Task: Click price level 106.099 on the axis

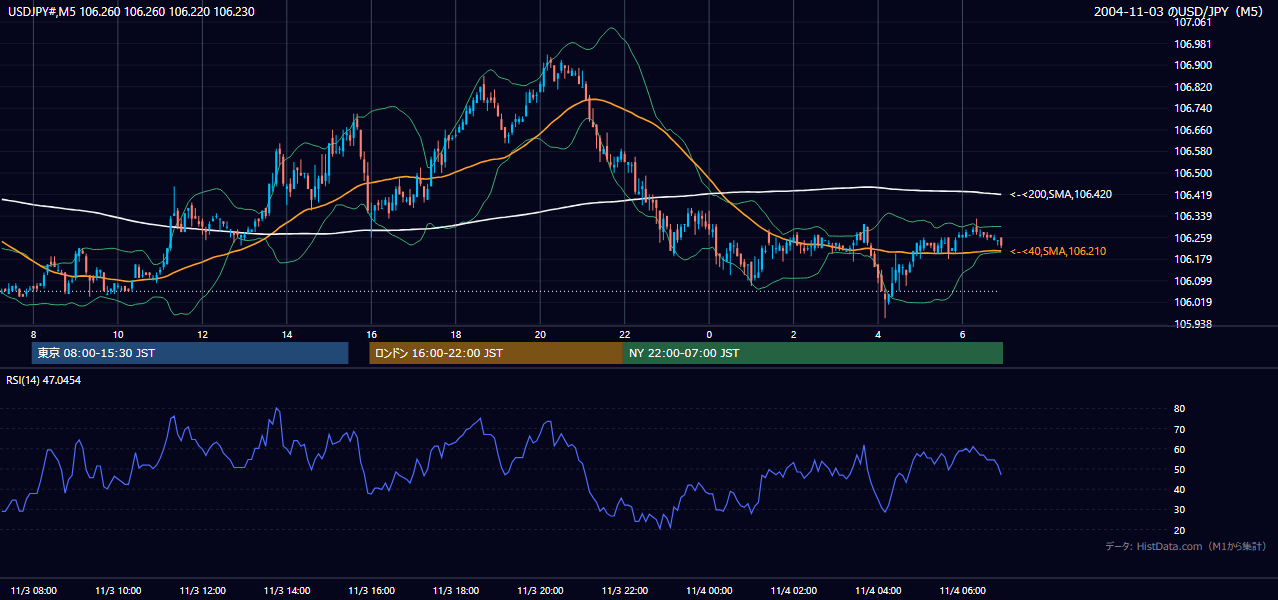Action: 1194,281
